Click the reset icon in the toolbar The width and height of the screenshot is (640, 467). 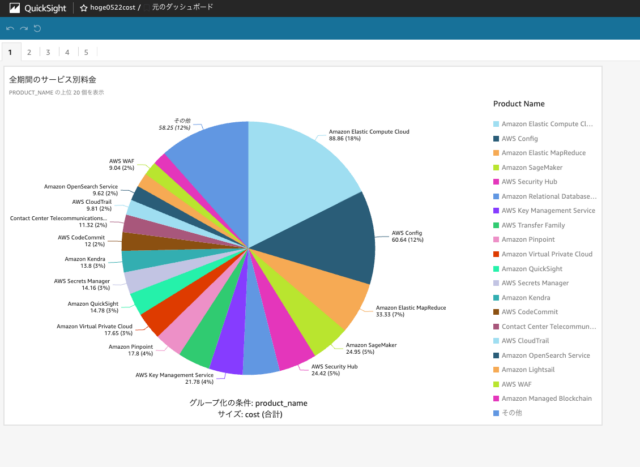click(x=37, y=29)
